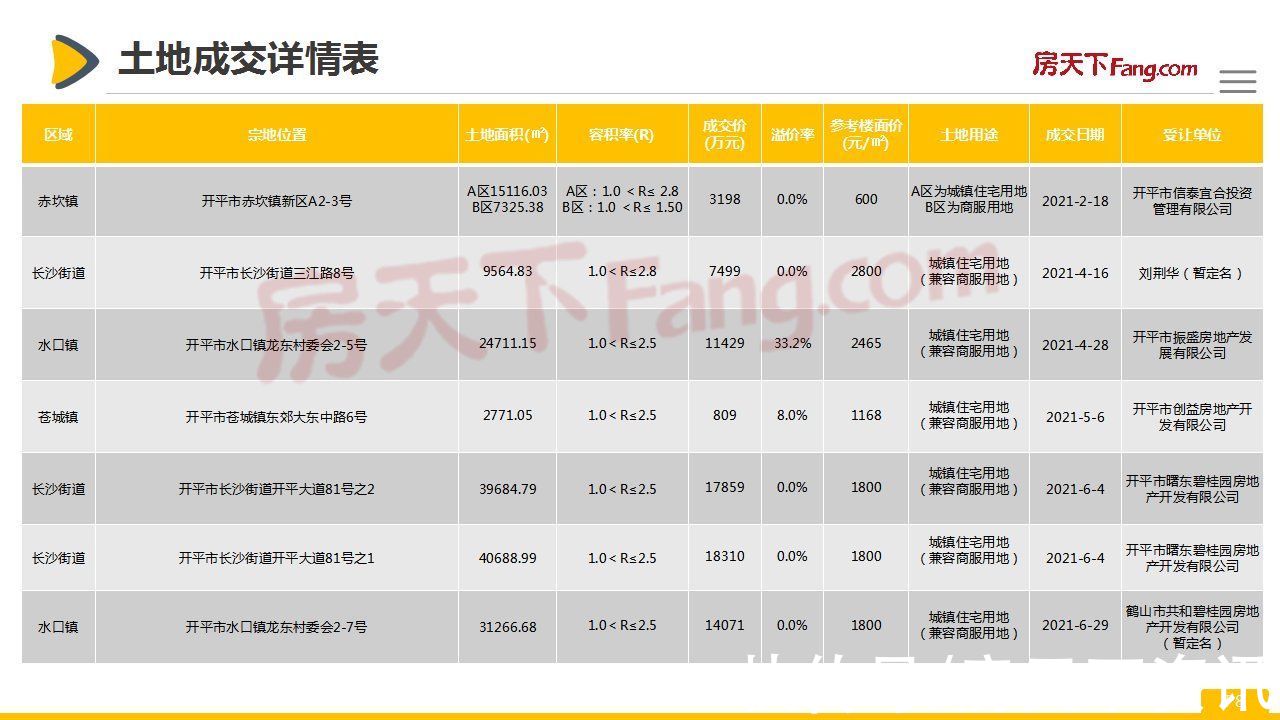Select area cell 40688.99
This screenshot has width=1280, height=720.
507,558
